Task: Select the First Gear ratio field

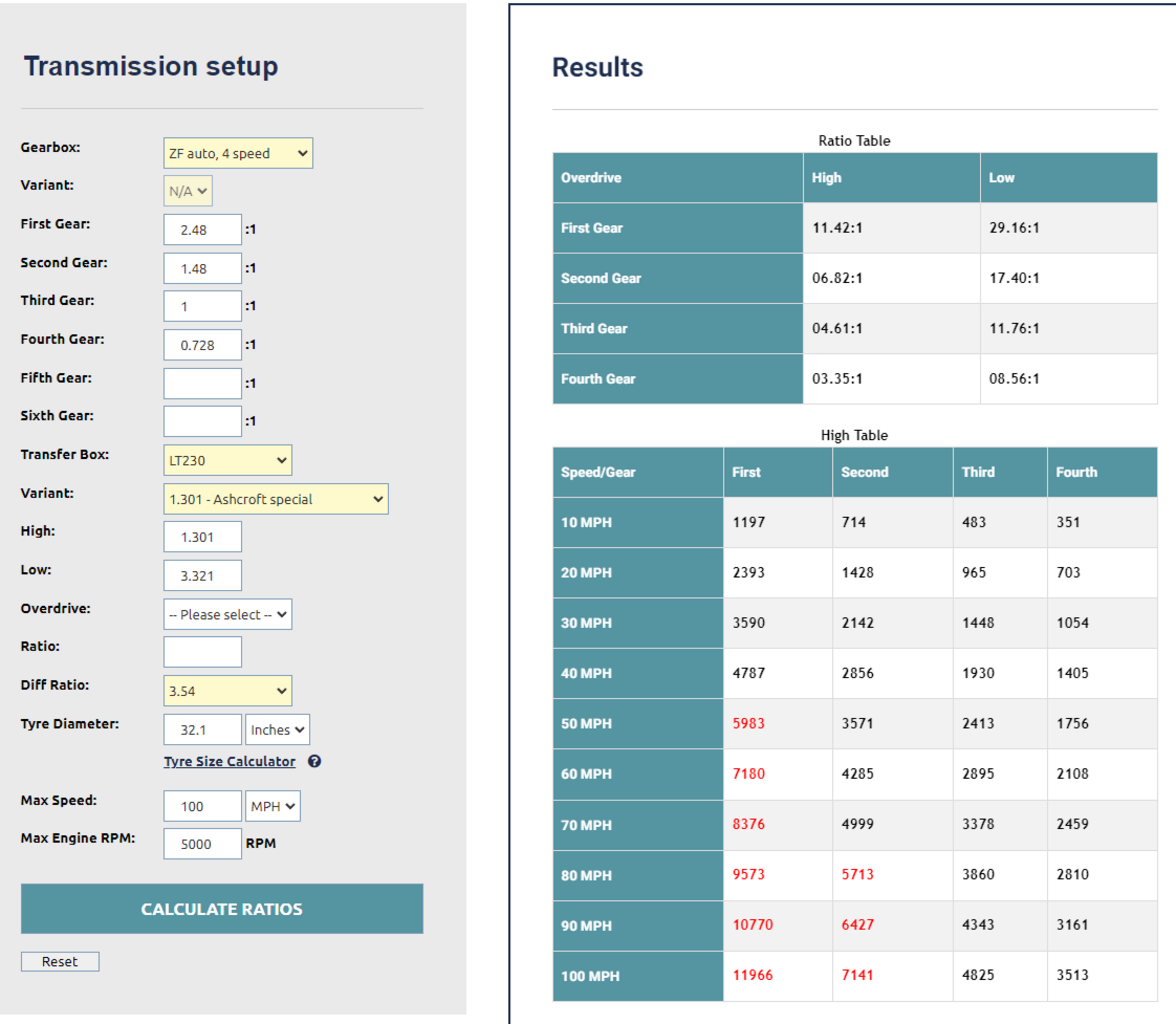Action: (202, 230)
